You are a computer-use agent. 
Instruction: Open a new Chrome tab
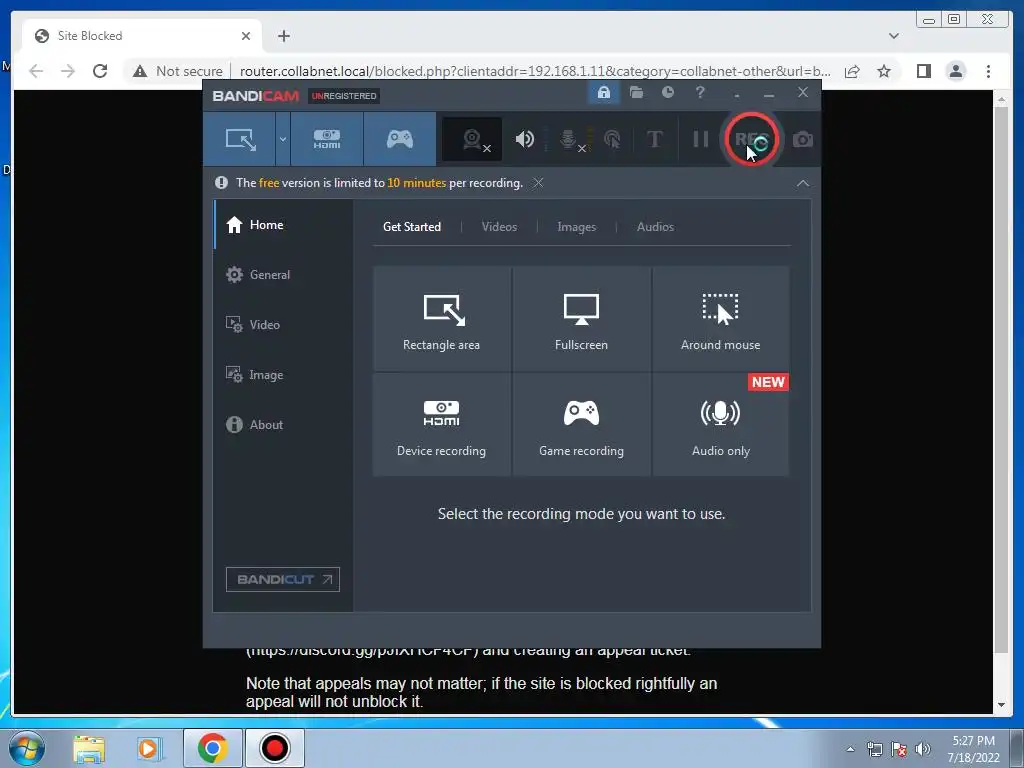click(283, 36)
